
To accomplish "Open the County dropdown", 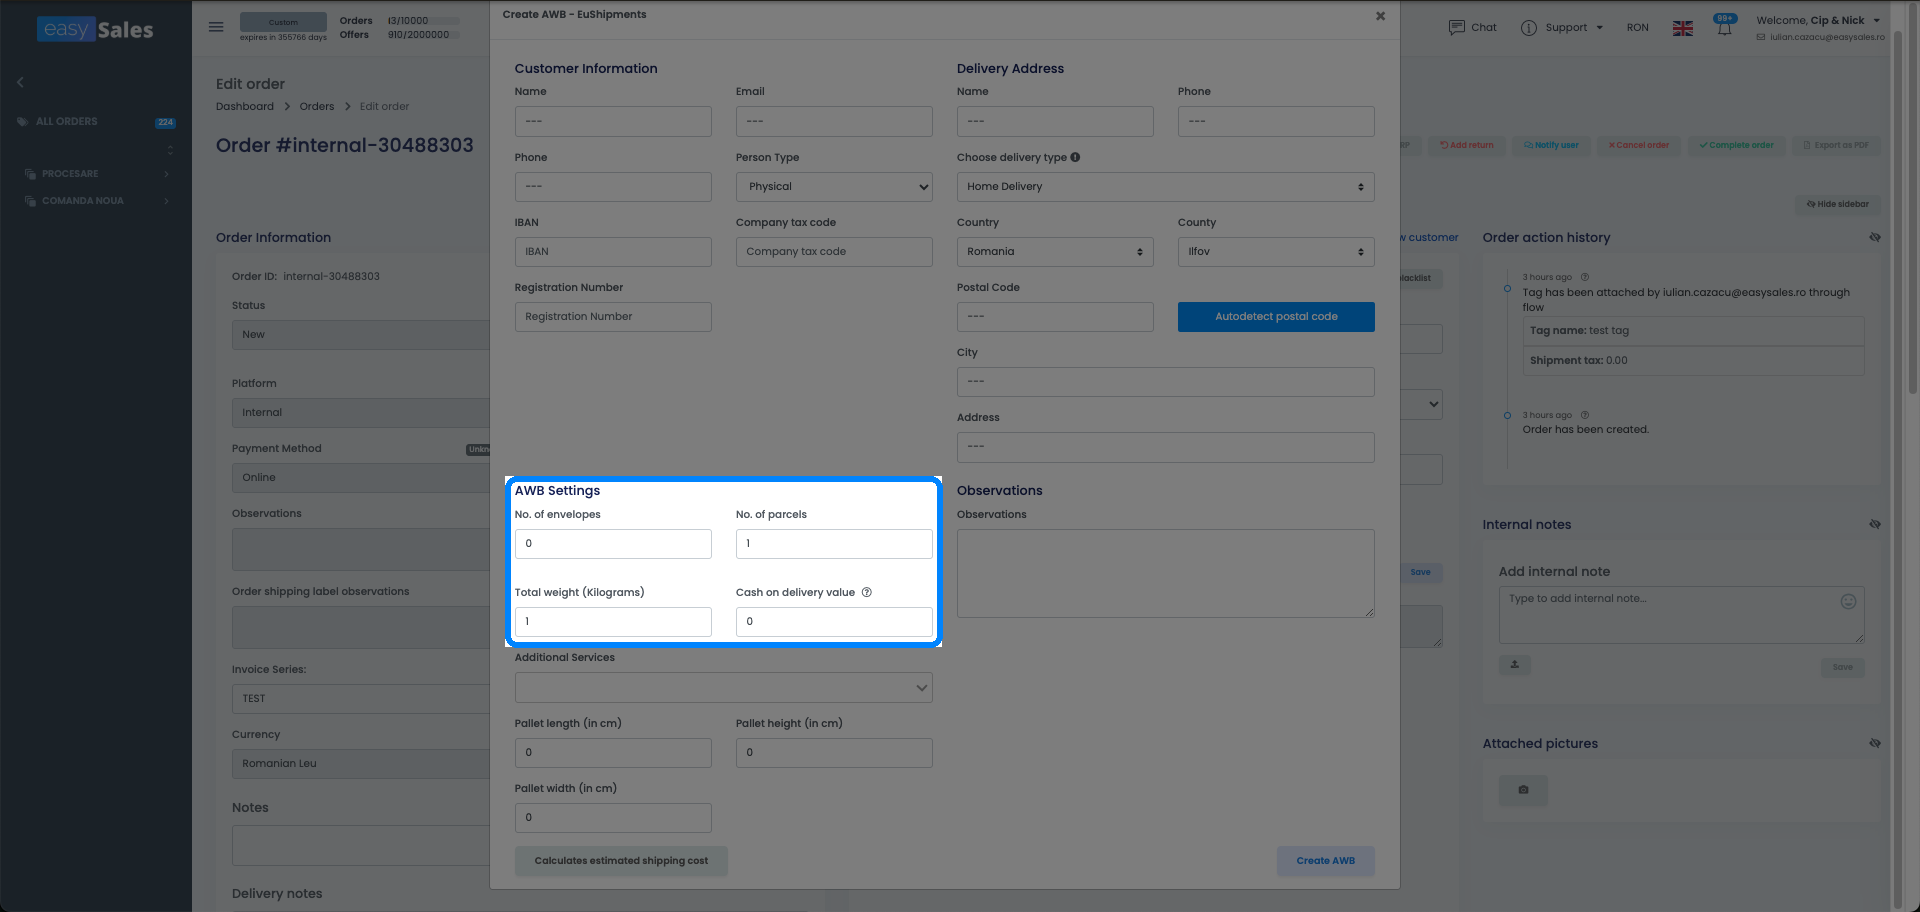I will pos(1276,252).
